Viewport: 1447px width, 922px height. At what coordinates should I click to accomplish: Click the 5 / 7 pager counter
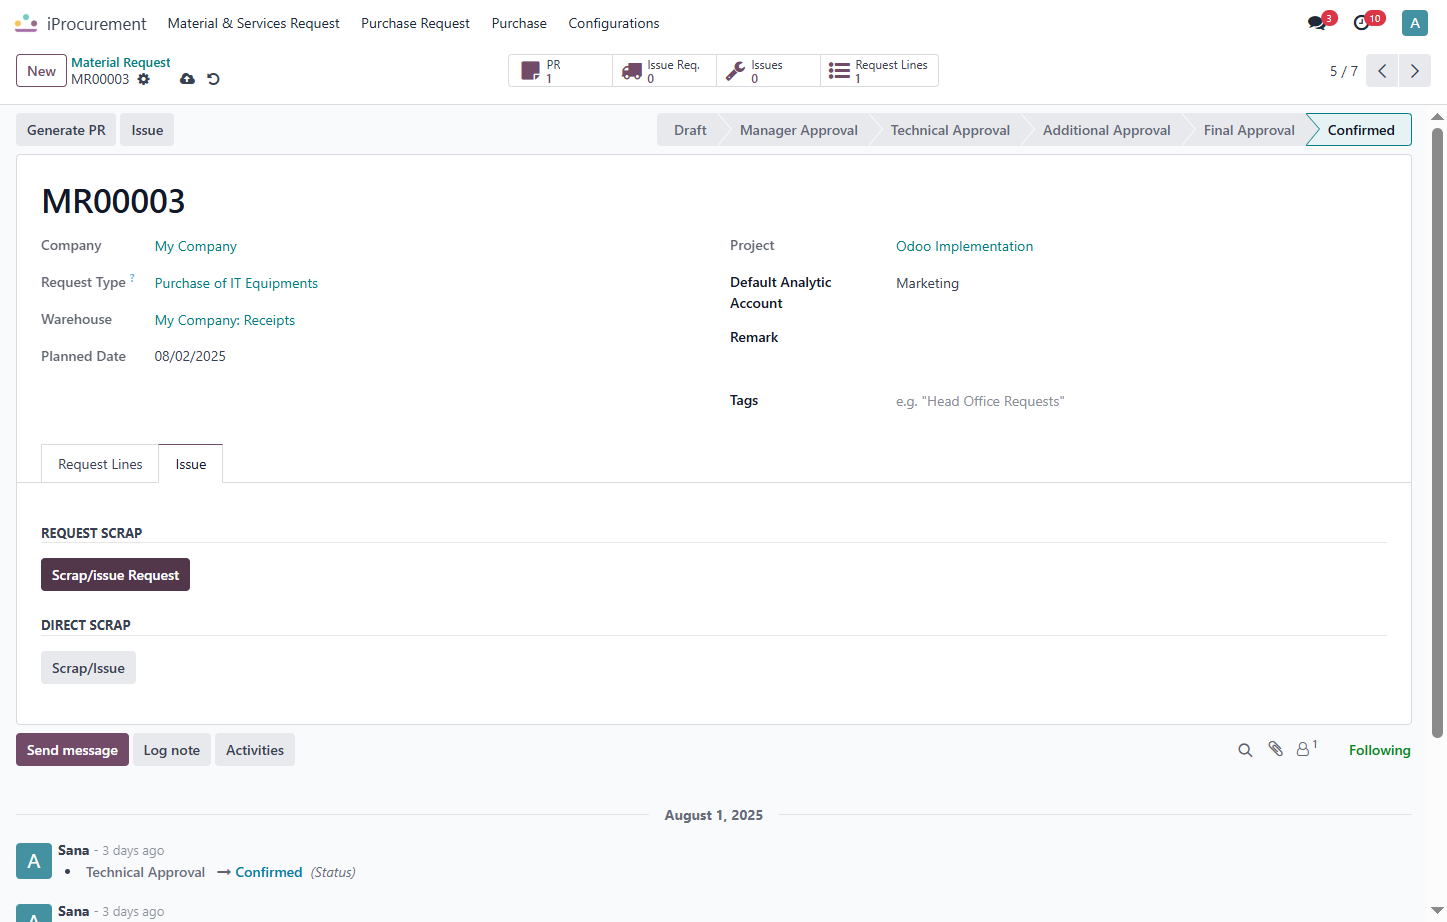1343,71
